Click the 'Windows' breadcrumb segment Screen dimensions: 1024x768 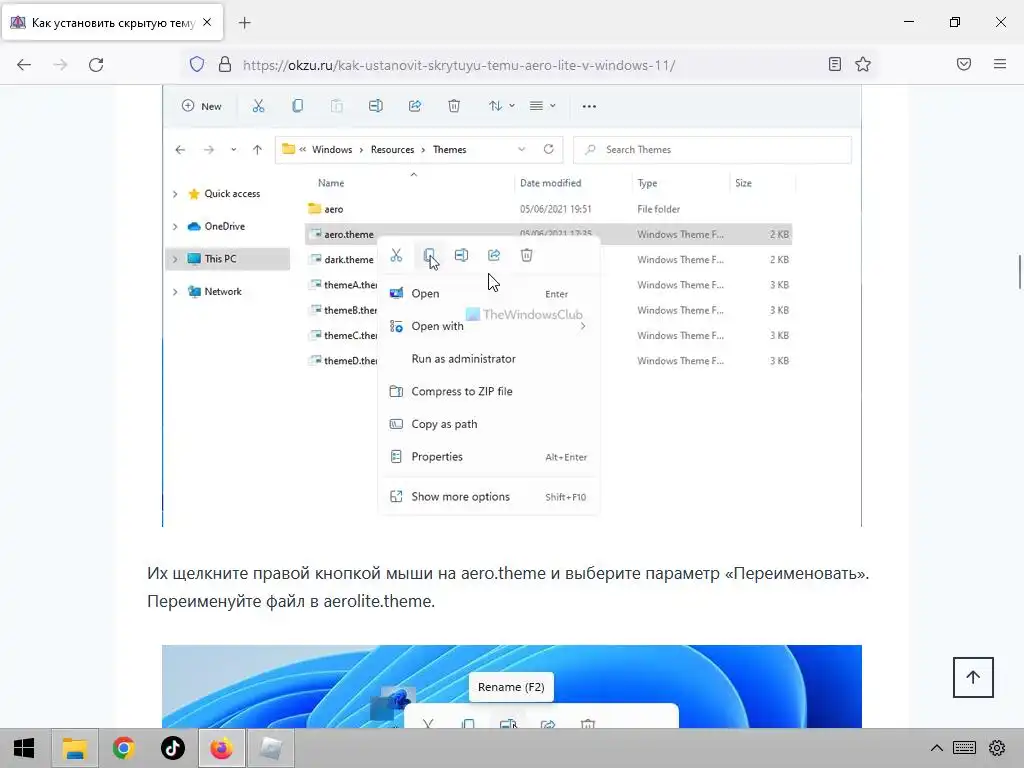pyautogui.click(x=332, y=150)
